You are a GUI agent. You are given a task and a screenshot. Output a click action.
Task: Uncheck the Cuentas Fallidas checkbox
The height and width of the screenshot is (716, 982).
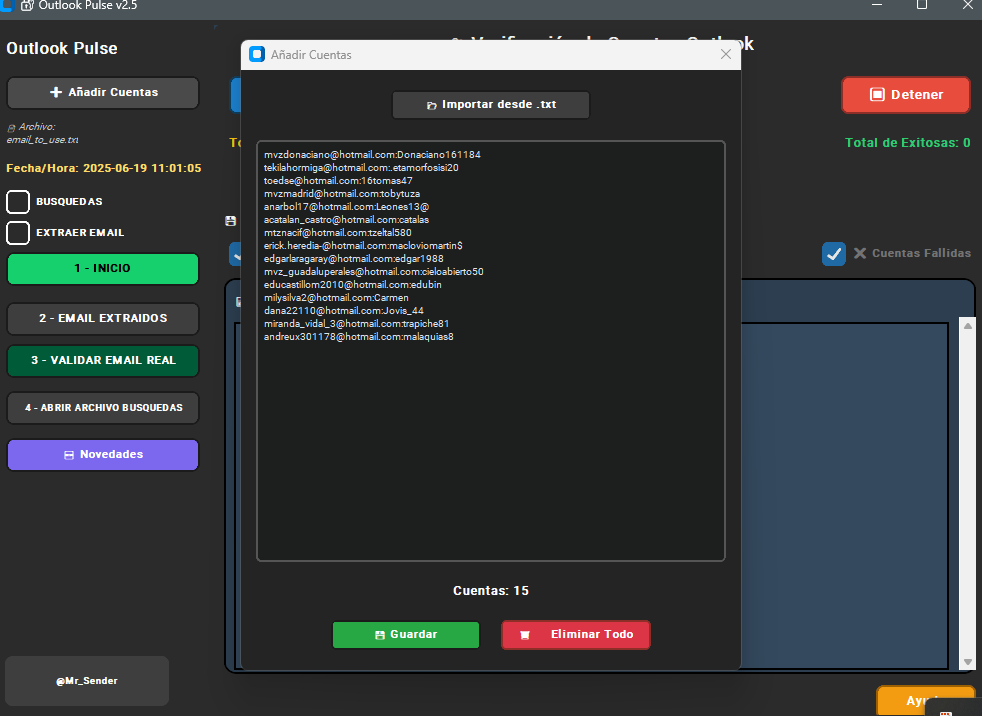pyautogui.click(x=834, y=254)
